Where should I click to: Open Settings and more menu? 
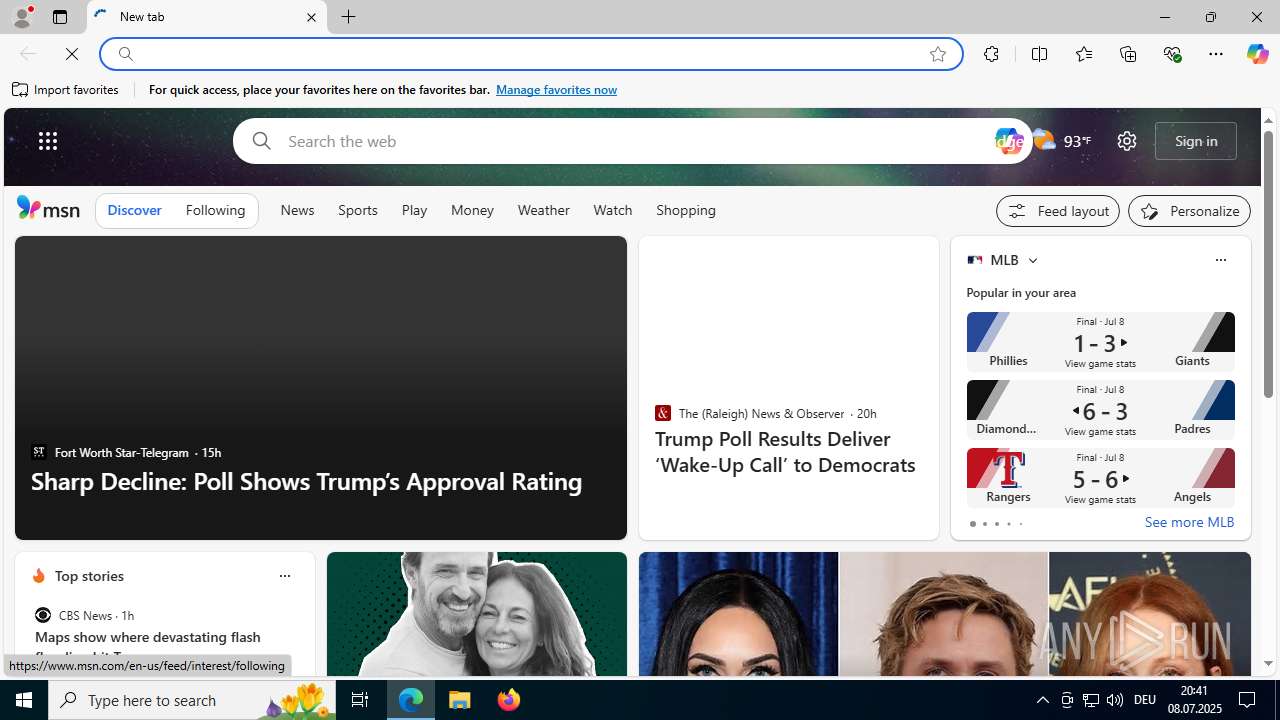(1216, 54)
